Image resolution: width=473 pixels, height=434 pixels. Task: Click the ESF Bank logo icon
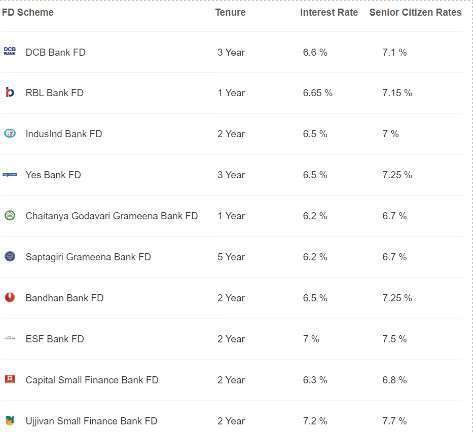(9, 338)
